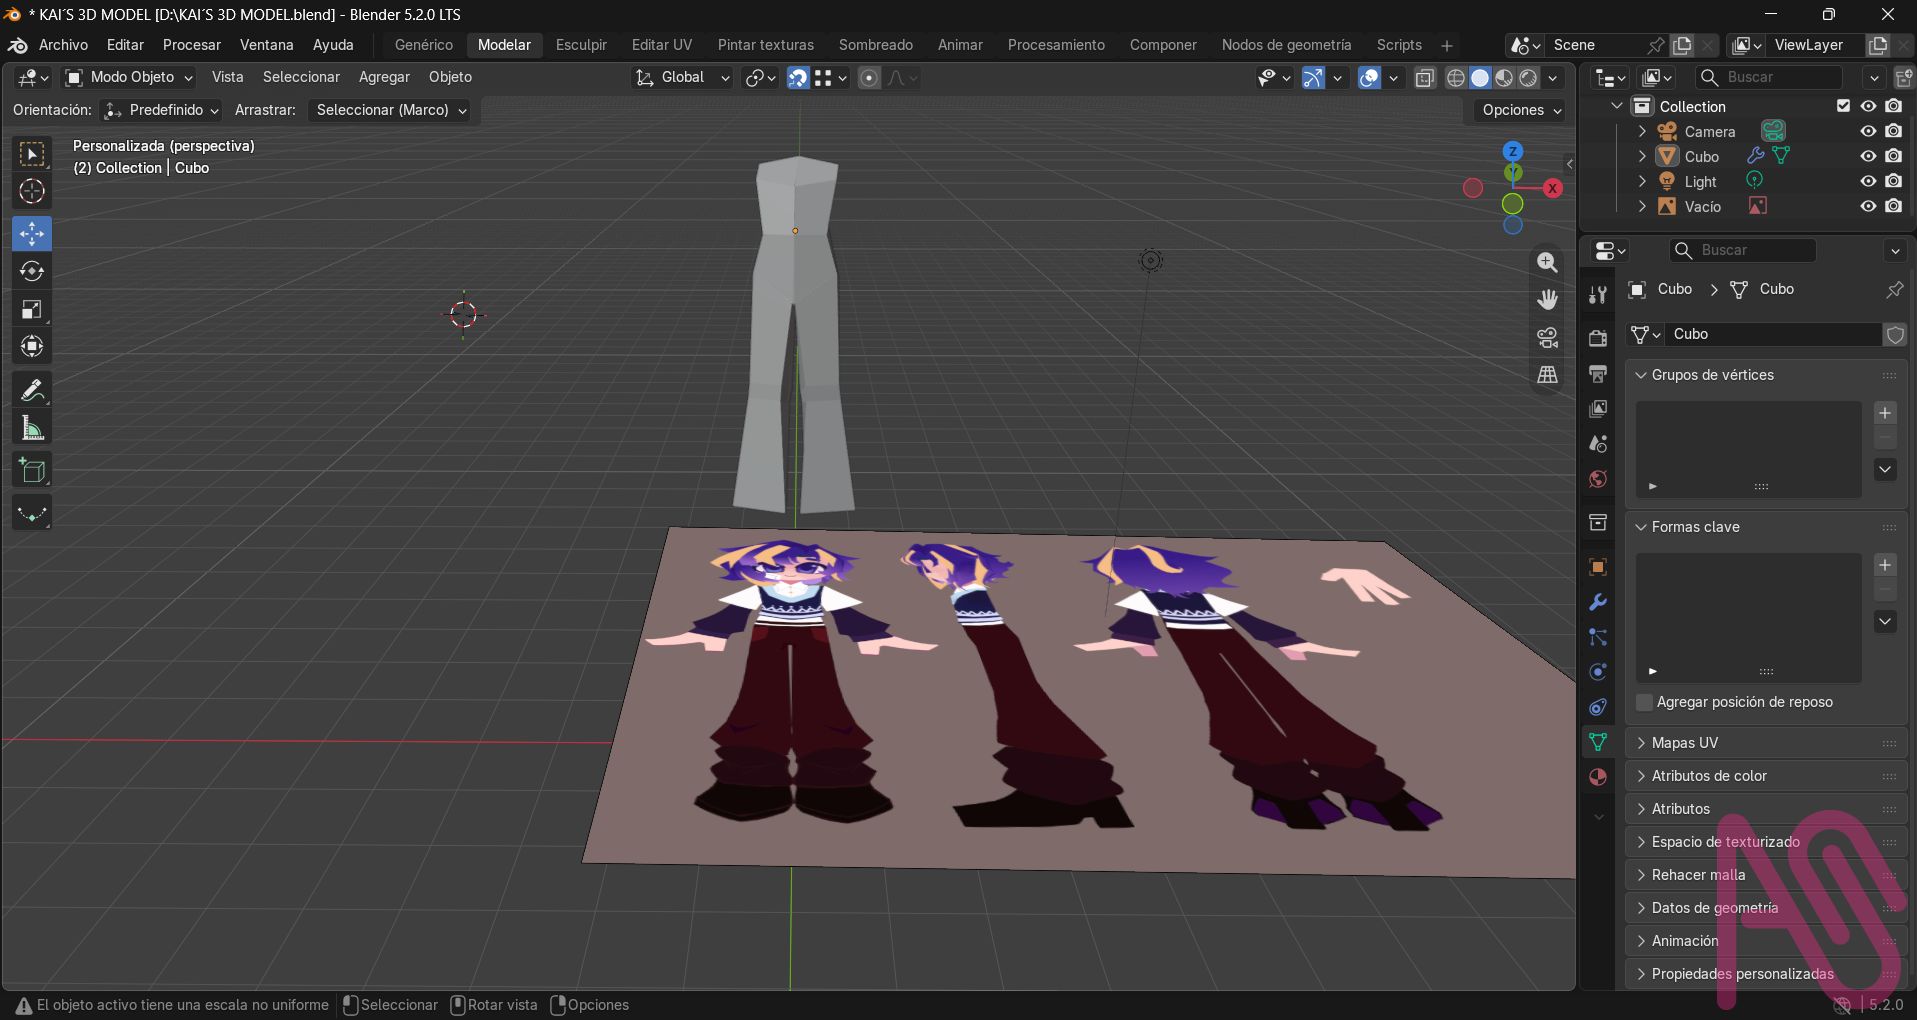Screen dimensions: 1917x1020
Task: Hide Camera in viewport via eye
Action: click(x=1868, y=131)
